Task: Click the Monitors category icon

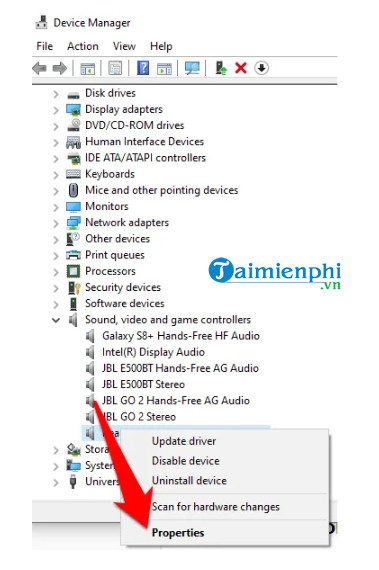Action: click(x=73, y=206)
